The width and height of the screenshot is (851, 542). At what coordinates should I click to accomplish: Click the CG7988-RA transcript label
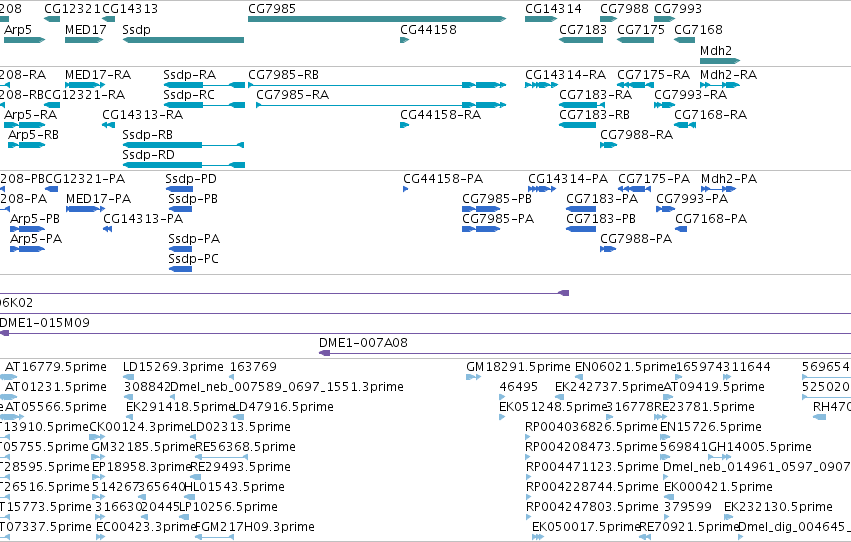(637, 135)
